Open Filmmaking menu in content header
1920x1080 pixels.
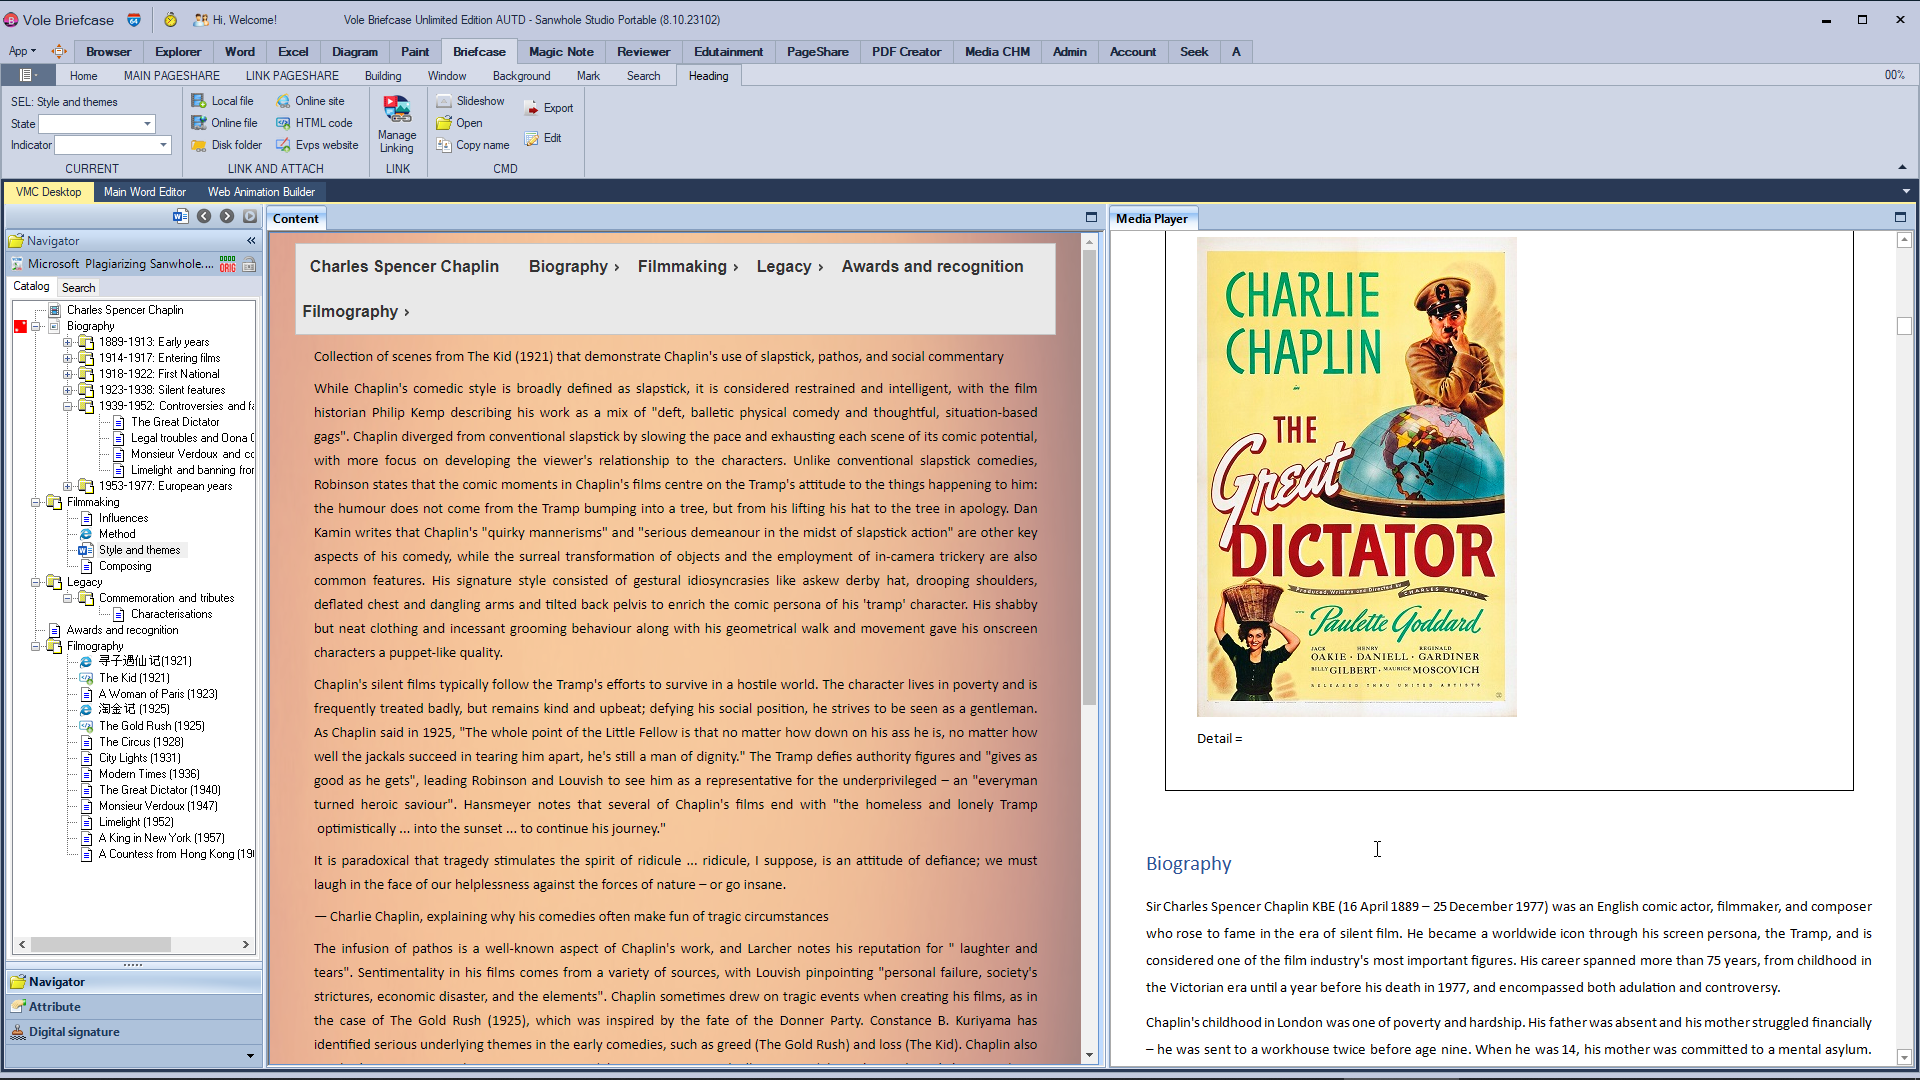pos(688,266)
